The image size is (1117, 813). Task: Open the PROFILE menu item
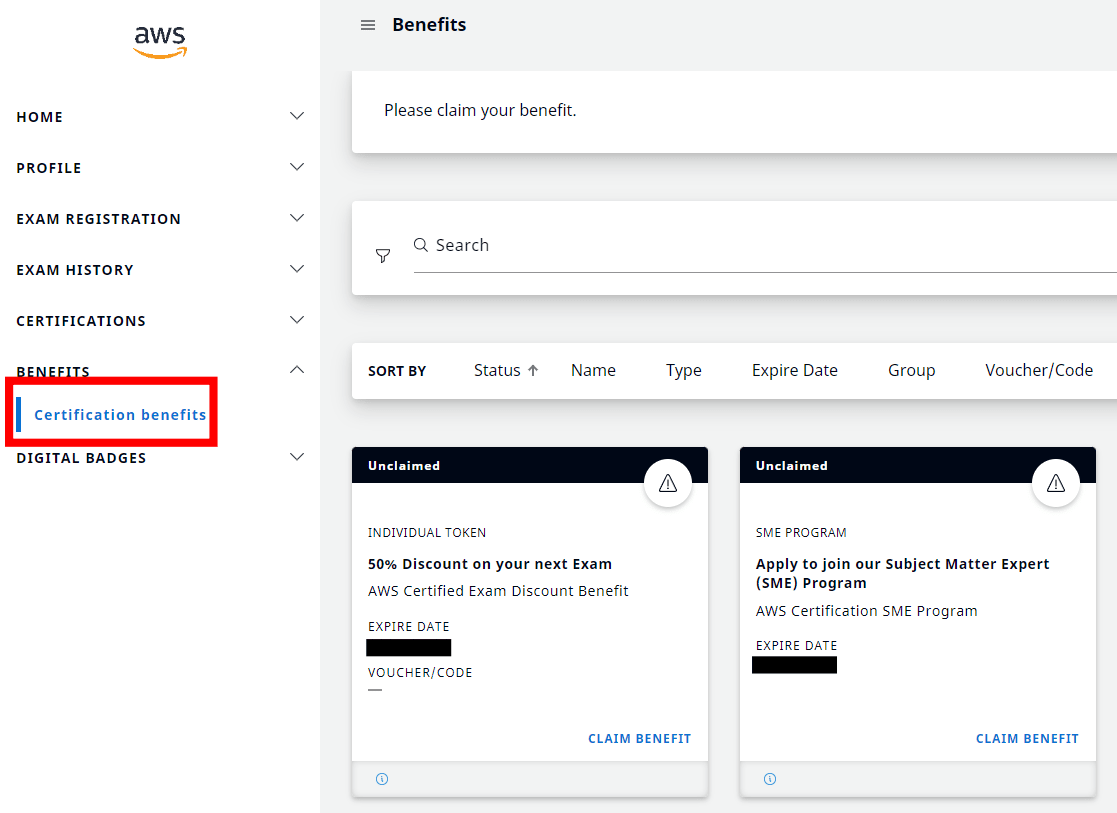click(49, 168)
